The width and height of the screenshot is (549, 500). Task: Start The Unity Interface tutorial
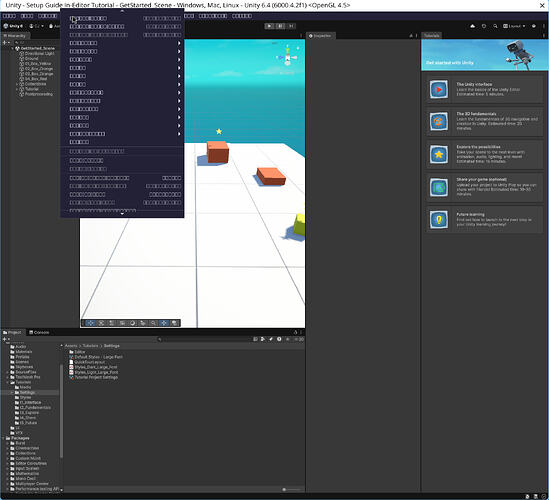click(x=485, y=89)
